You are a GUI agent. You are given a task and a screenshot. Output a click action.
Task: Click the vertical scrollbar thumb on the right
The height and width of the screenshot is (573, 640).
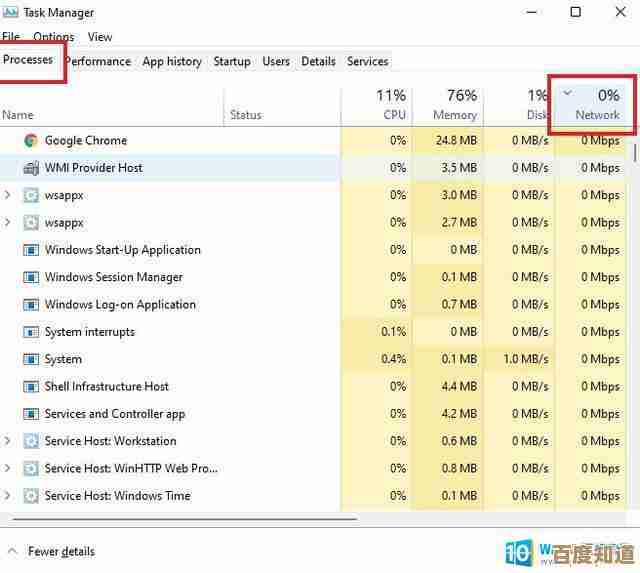tap(635, 152)
